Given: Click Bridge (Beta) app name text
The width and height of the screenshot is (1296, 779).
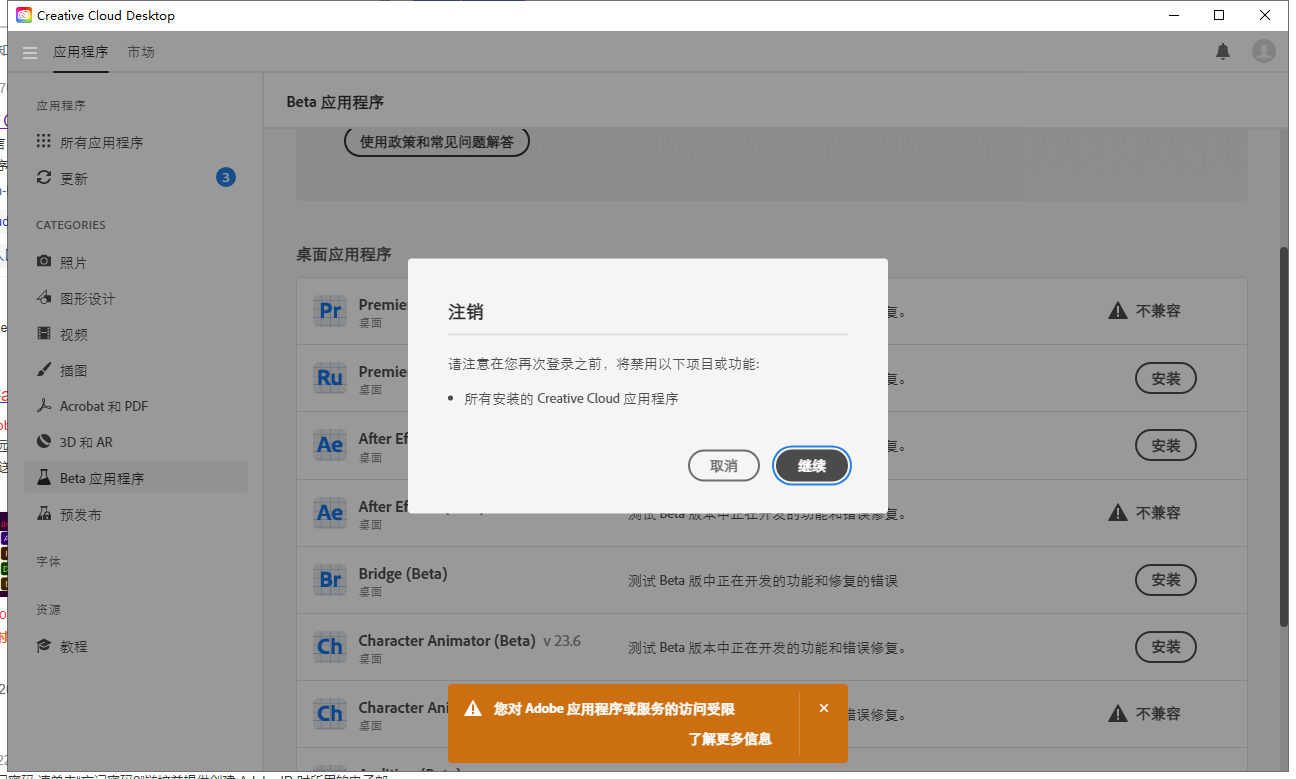Looking at the screenshot, I should 403,574.
